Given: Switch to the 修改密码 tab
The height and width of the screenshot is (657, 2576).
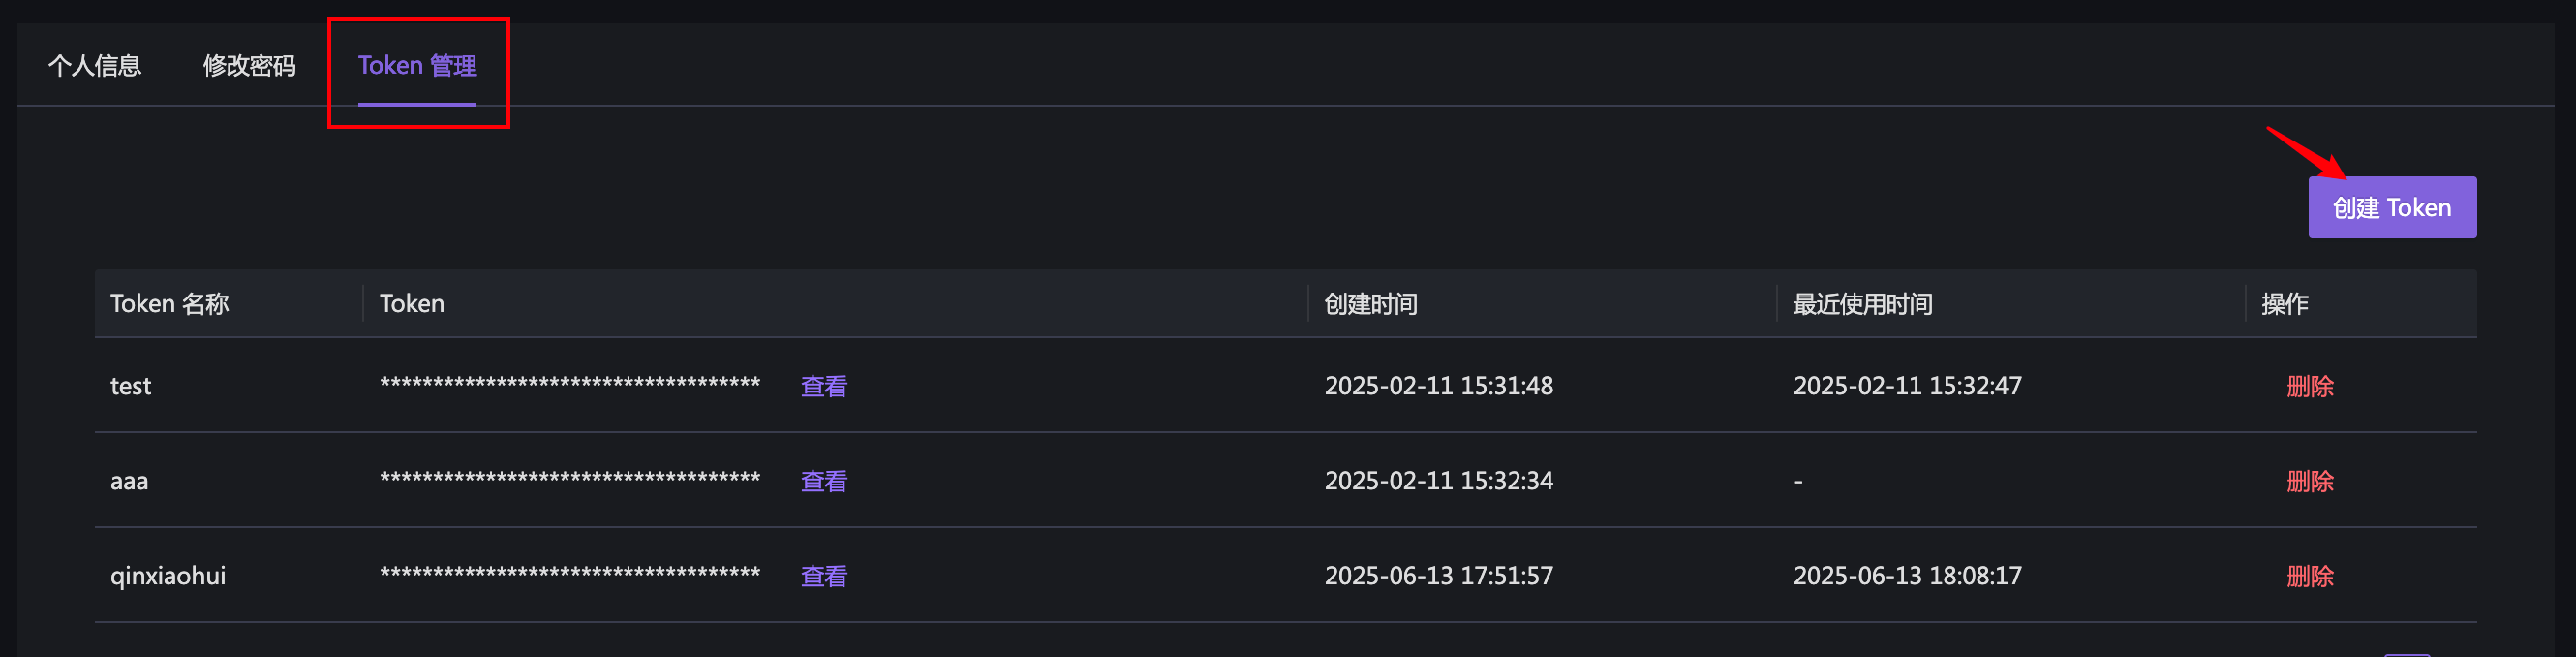Looking at the screenshot, I should tap(249, 66).
